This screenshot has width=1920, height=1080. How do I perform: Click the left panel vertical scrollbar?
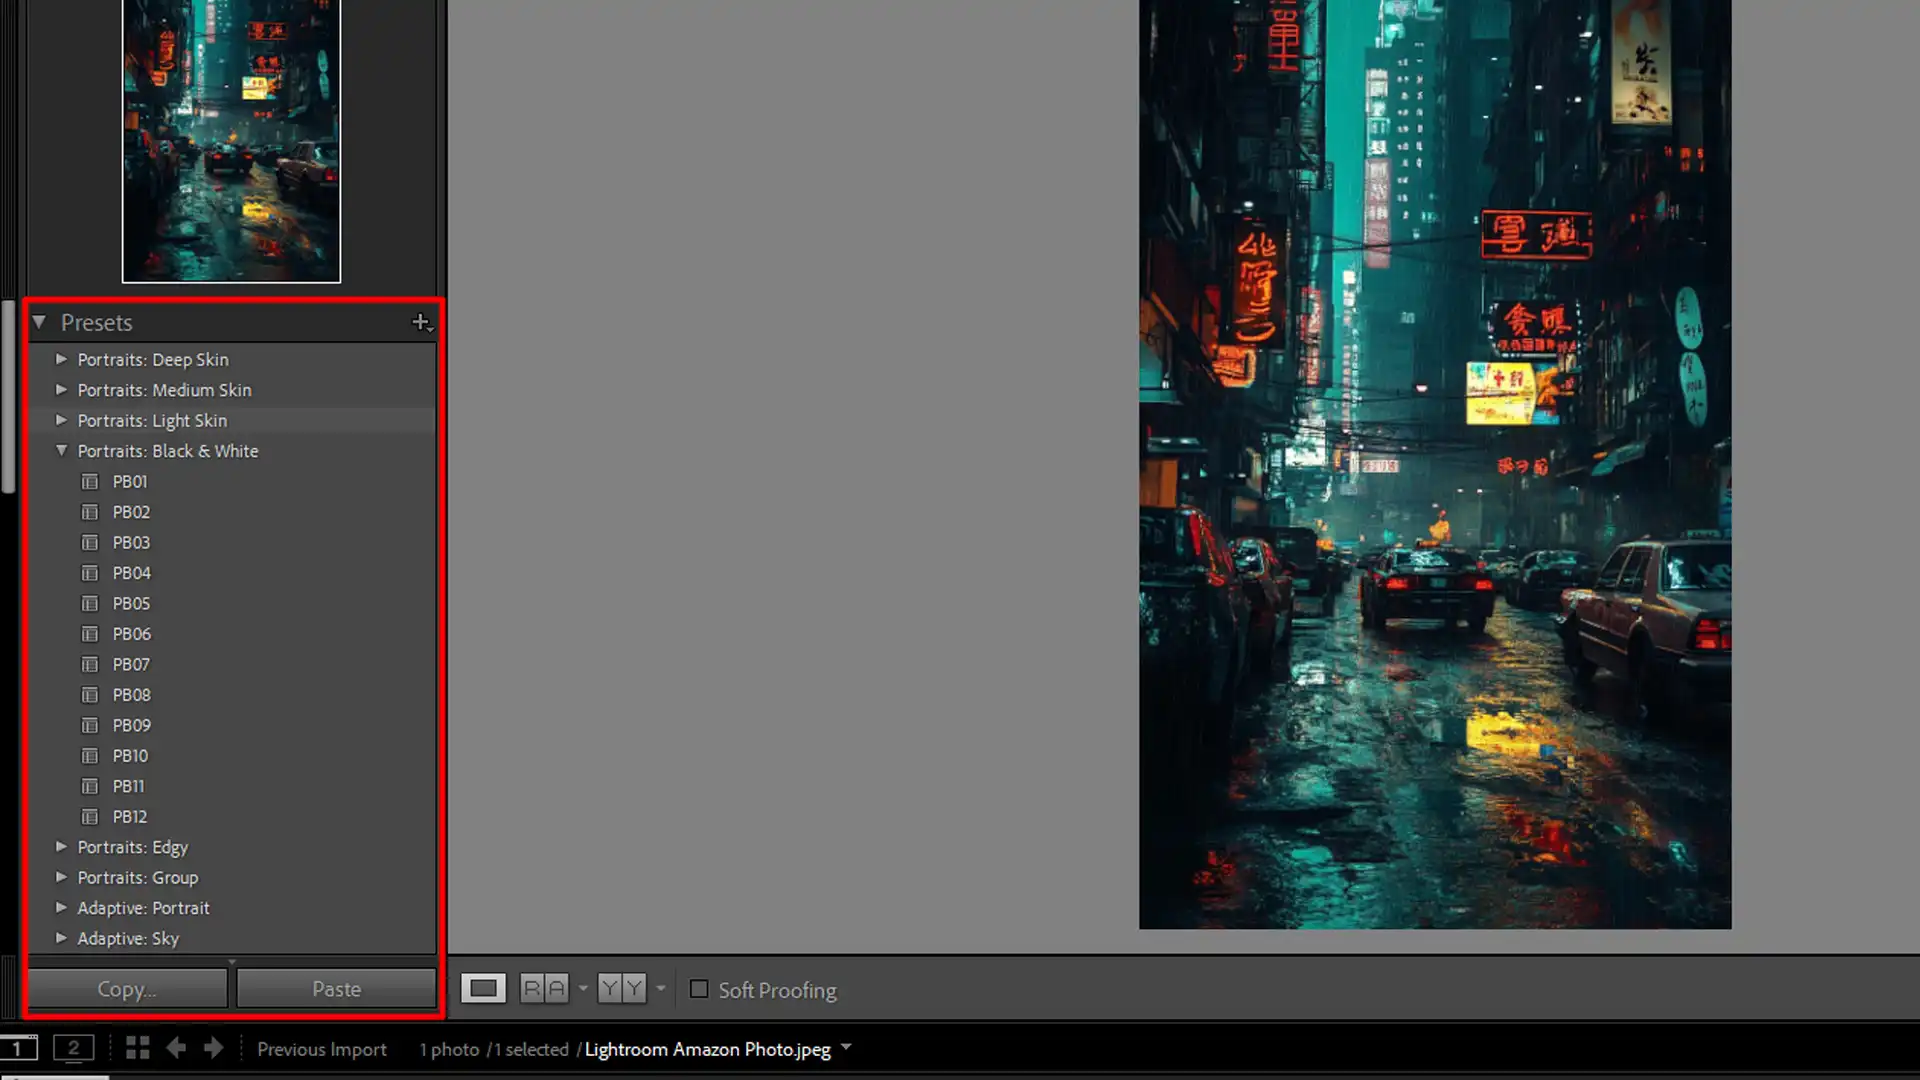coord(9,396)
